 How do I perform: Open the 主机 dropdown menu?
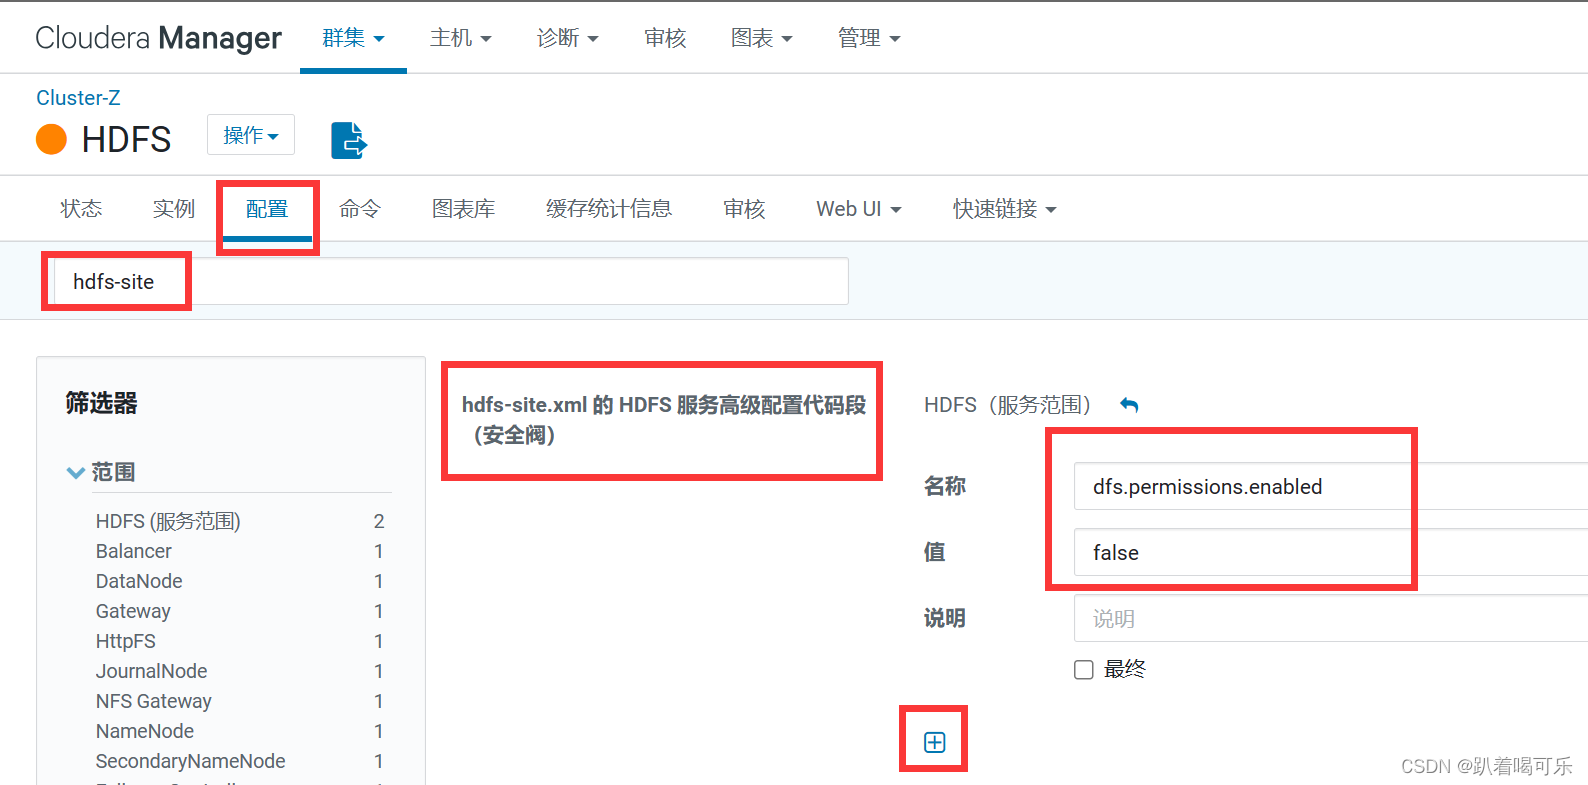460,38
